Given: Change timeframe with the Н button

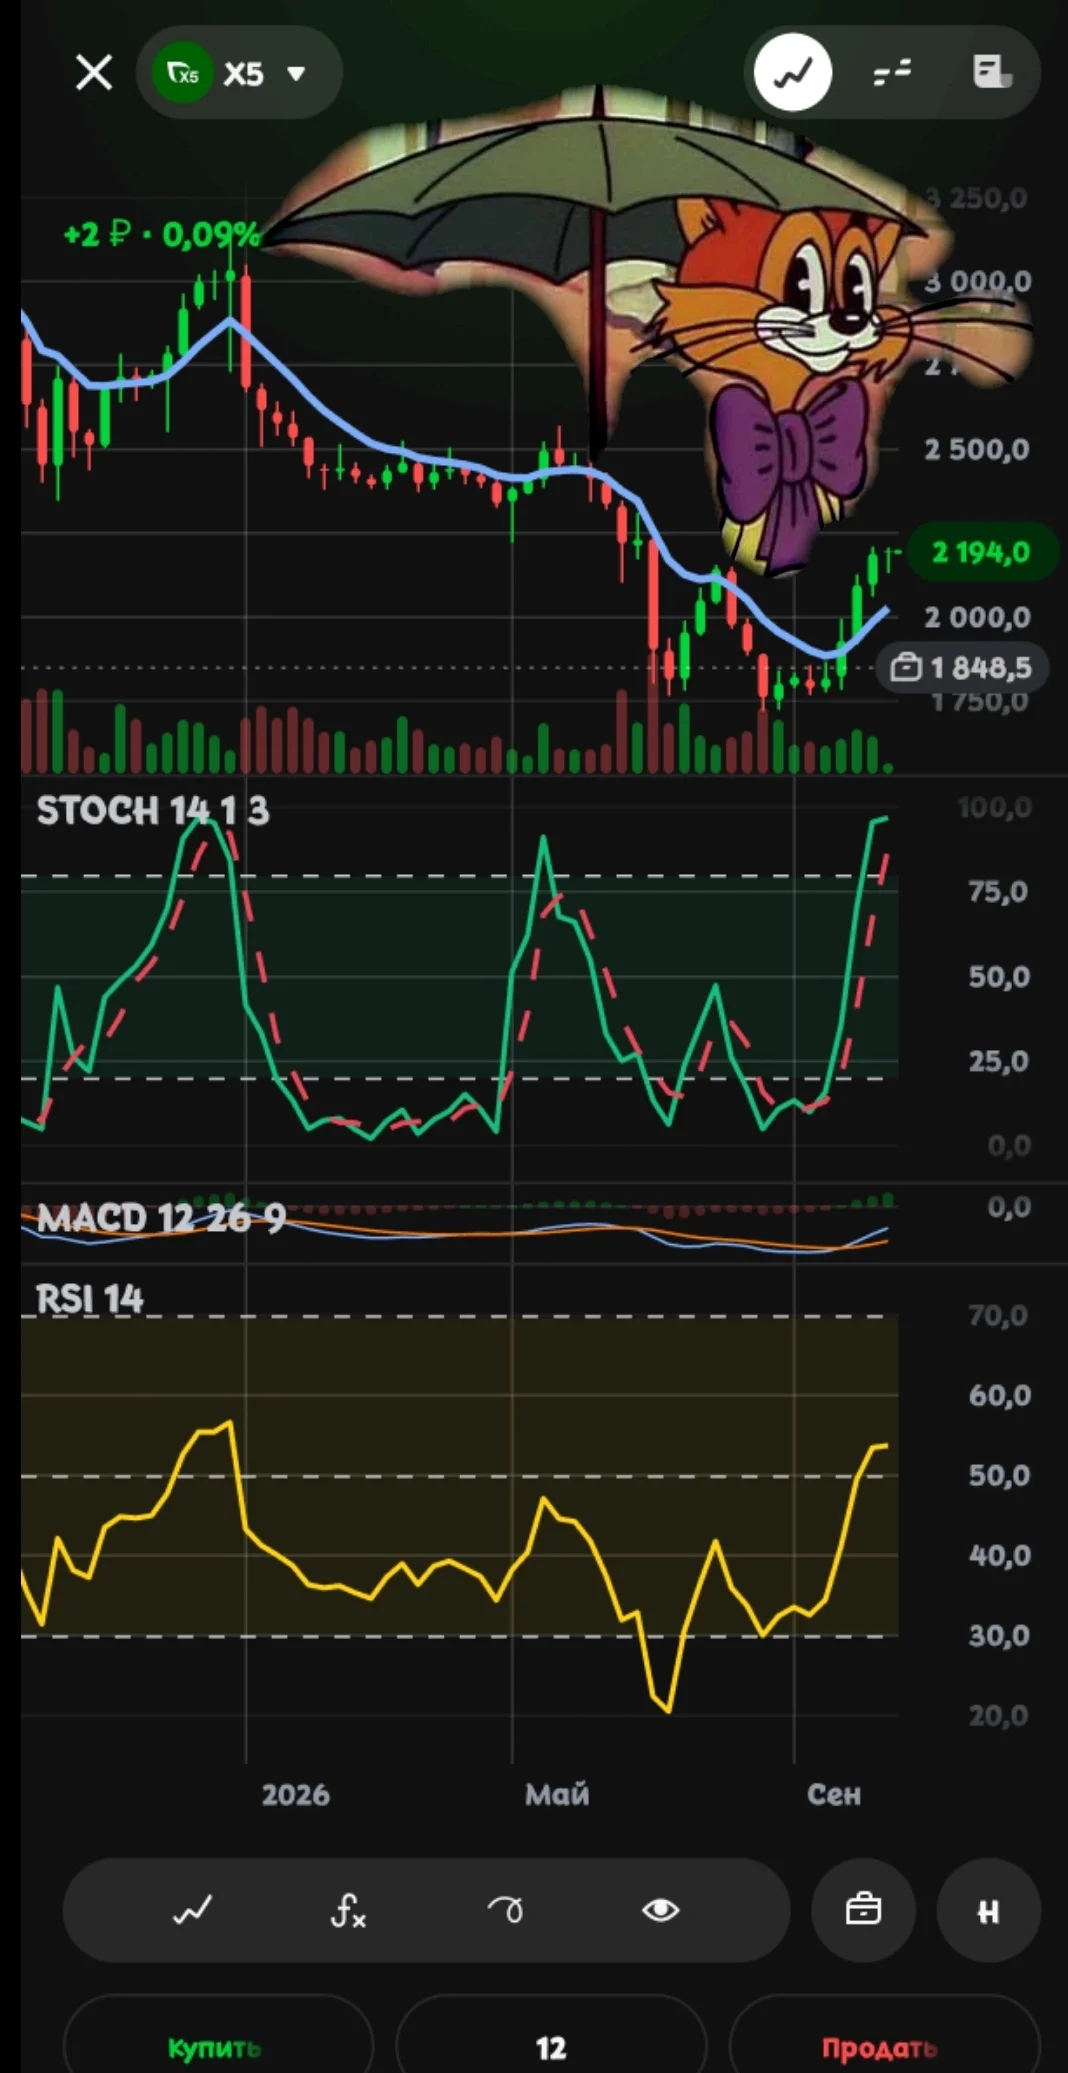Looking at the screenshot, I should (x=988, y=1911).
